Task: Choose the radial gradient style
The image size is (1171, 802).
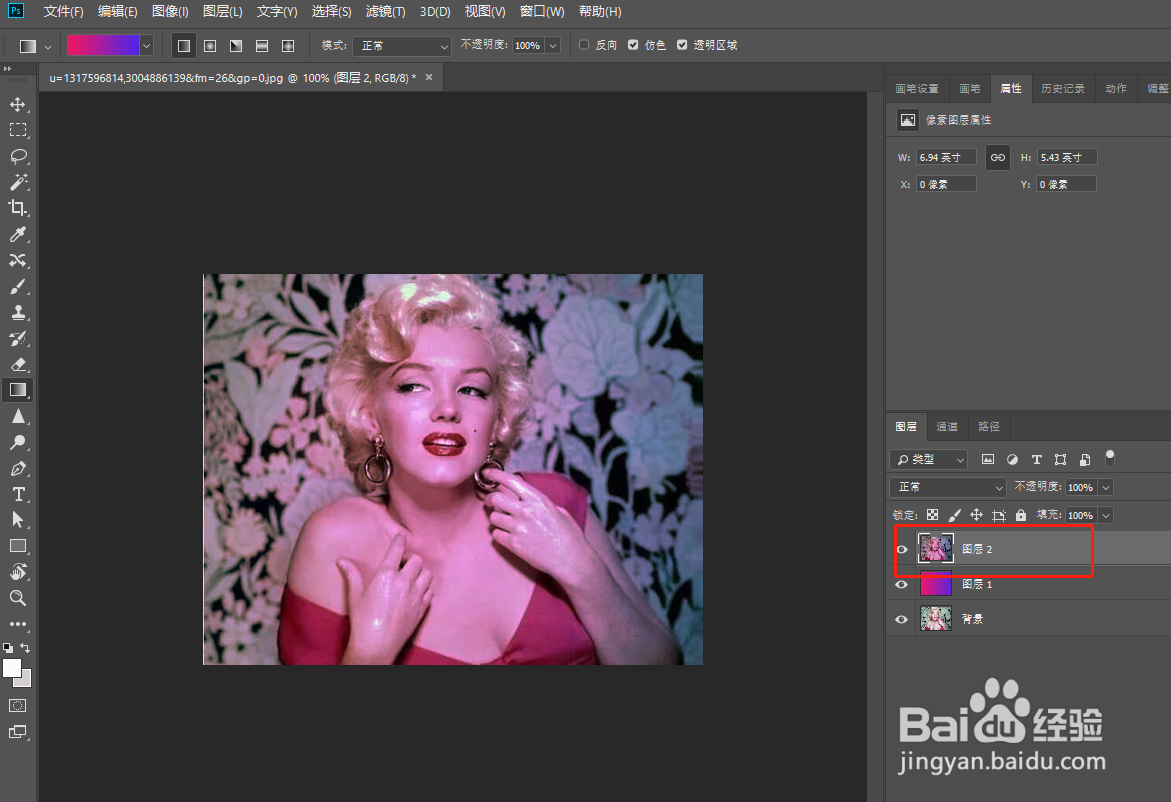Action: pos(210,46)
